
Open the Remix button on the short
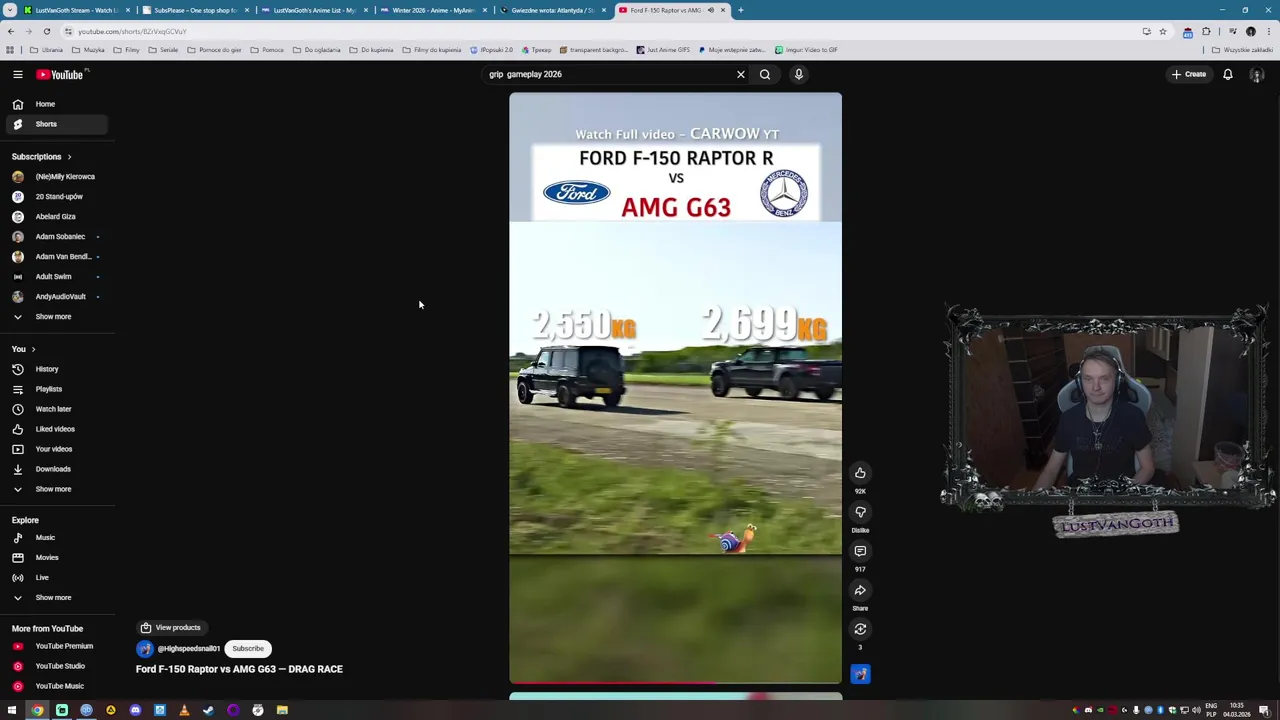860,629
